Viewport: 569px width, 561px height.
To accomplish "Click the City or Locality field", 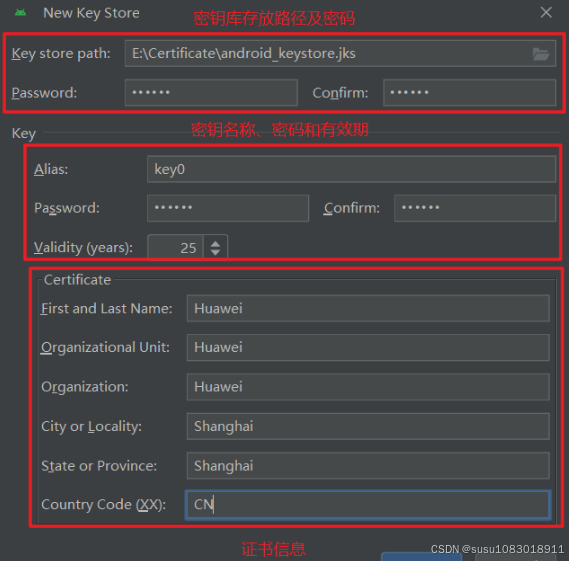I will 368,426.
